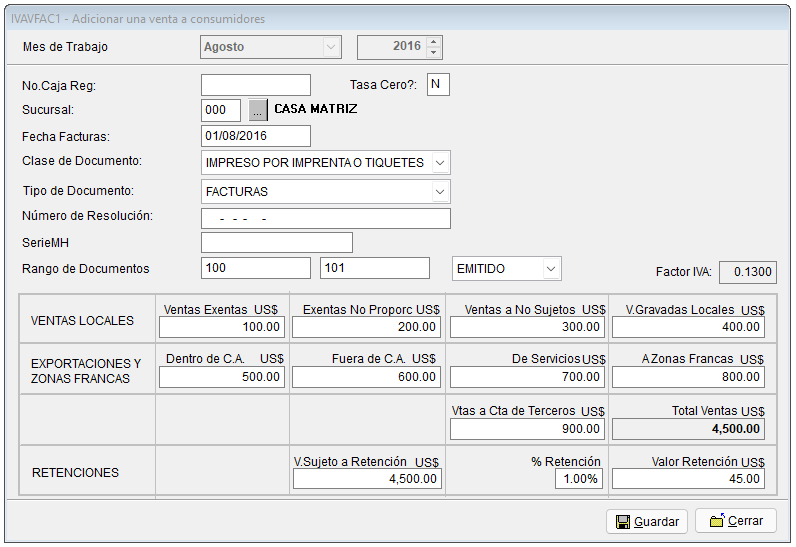Click the range end field 101
Viewport: 796px width, 547px height.
click(375, 268)
